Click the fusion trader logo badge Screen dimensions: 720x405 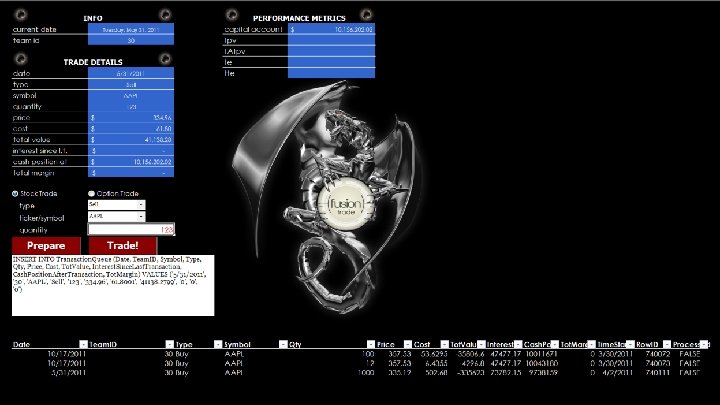coord(346,206)
